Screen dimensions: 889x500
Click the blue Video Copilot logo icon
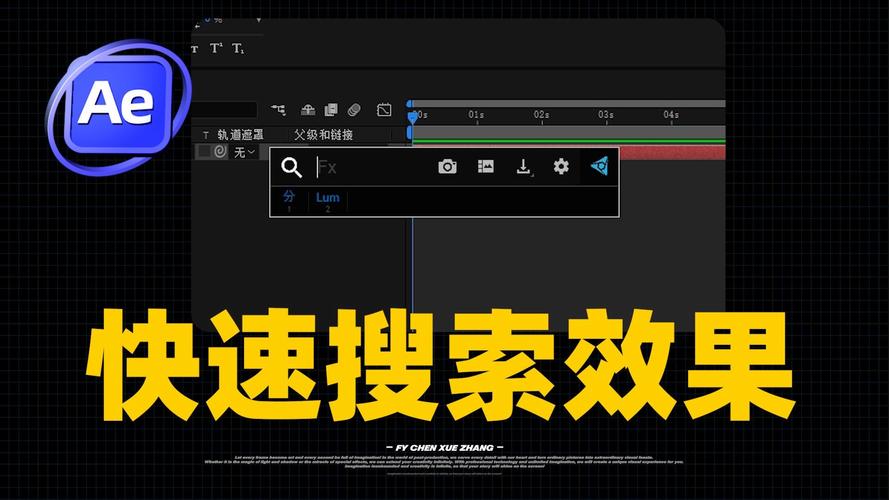pyautogui.click(x=600, y=166)
